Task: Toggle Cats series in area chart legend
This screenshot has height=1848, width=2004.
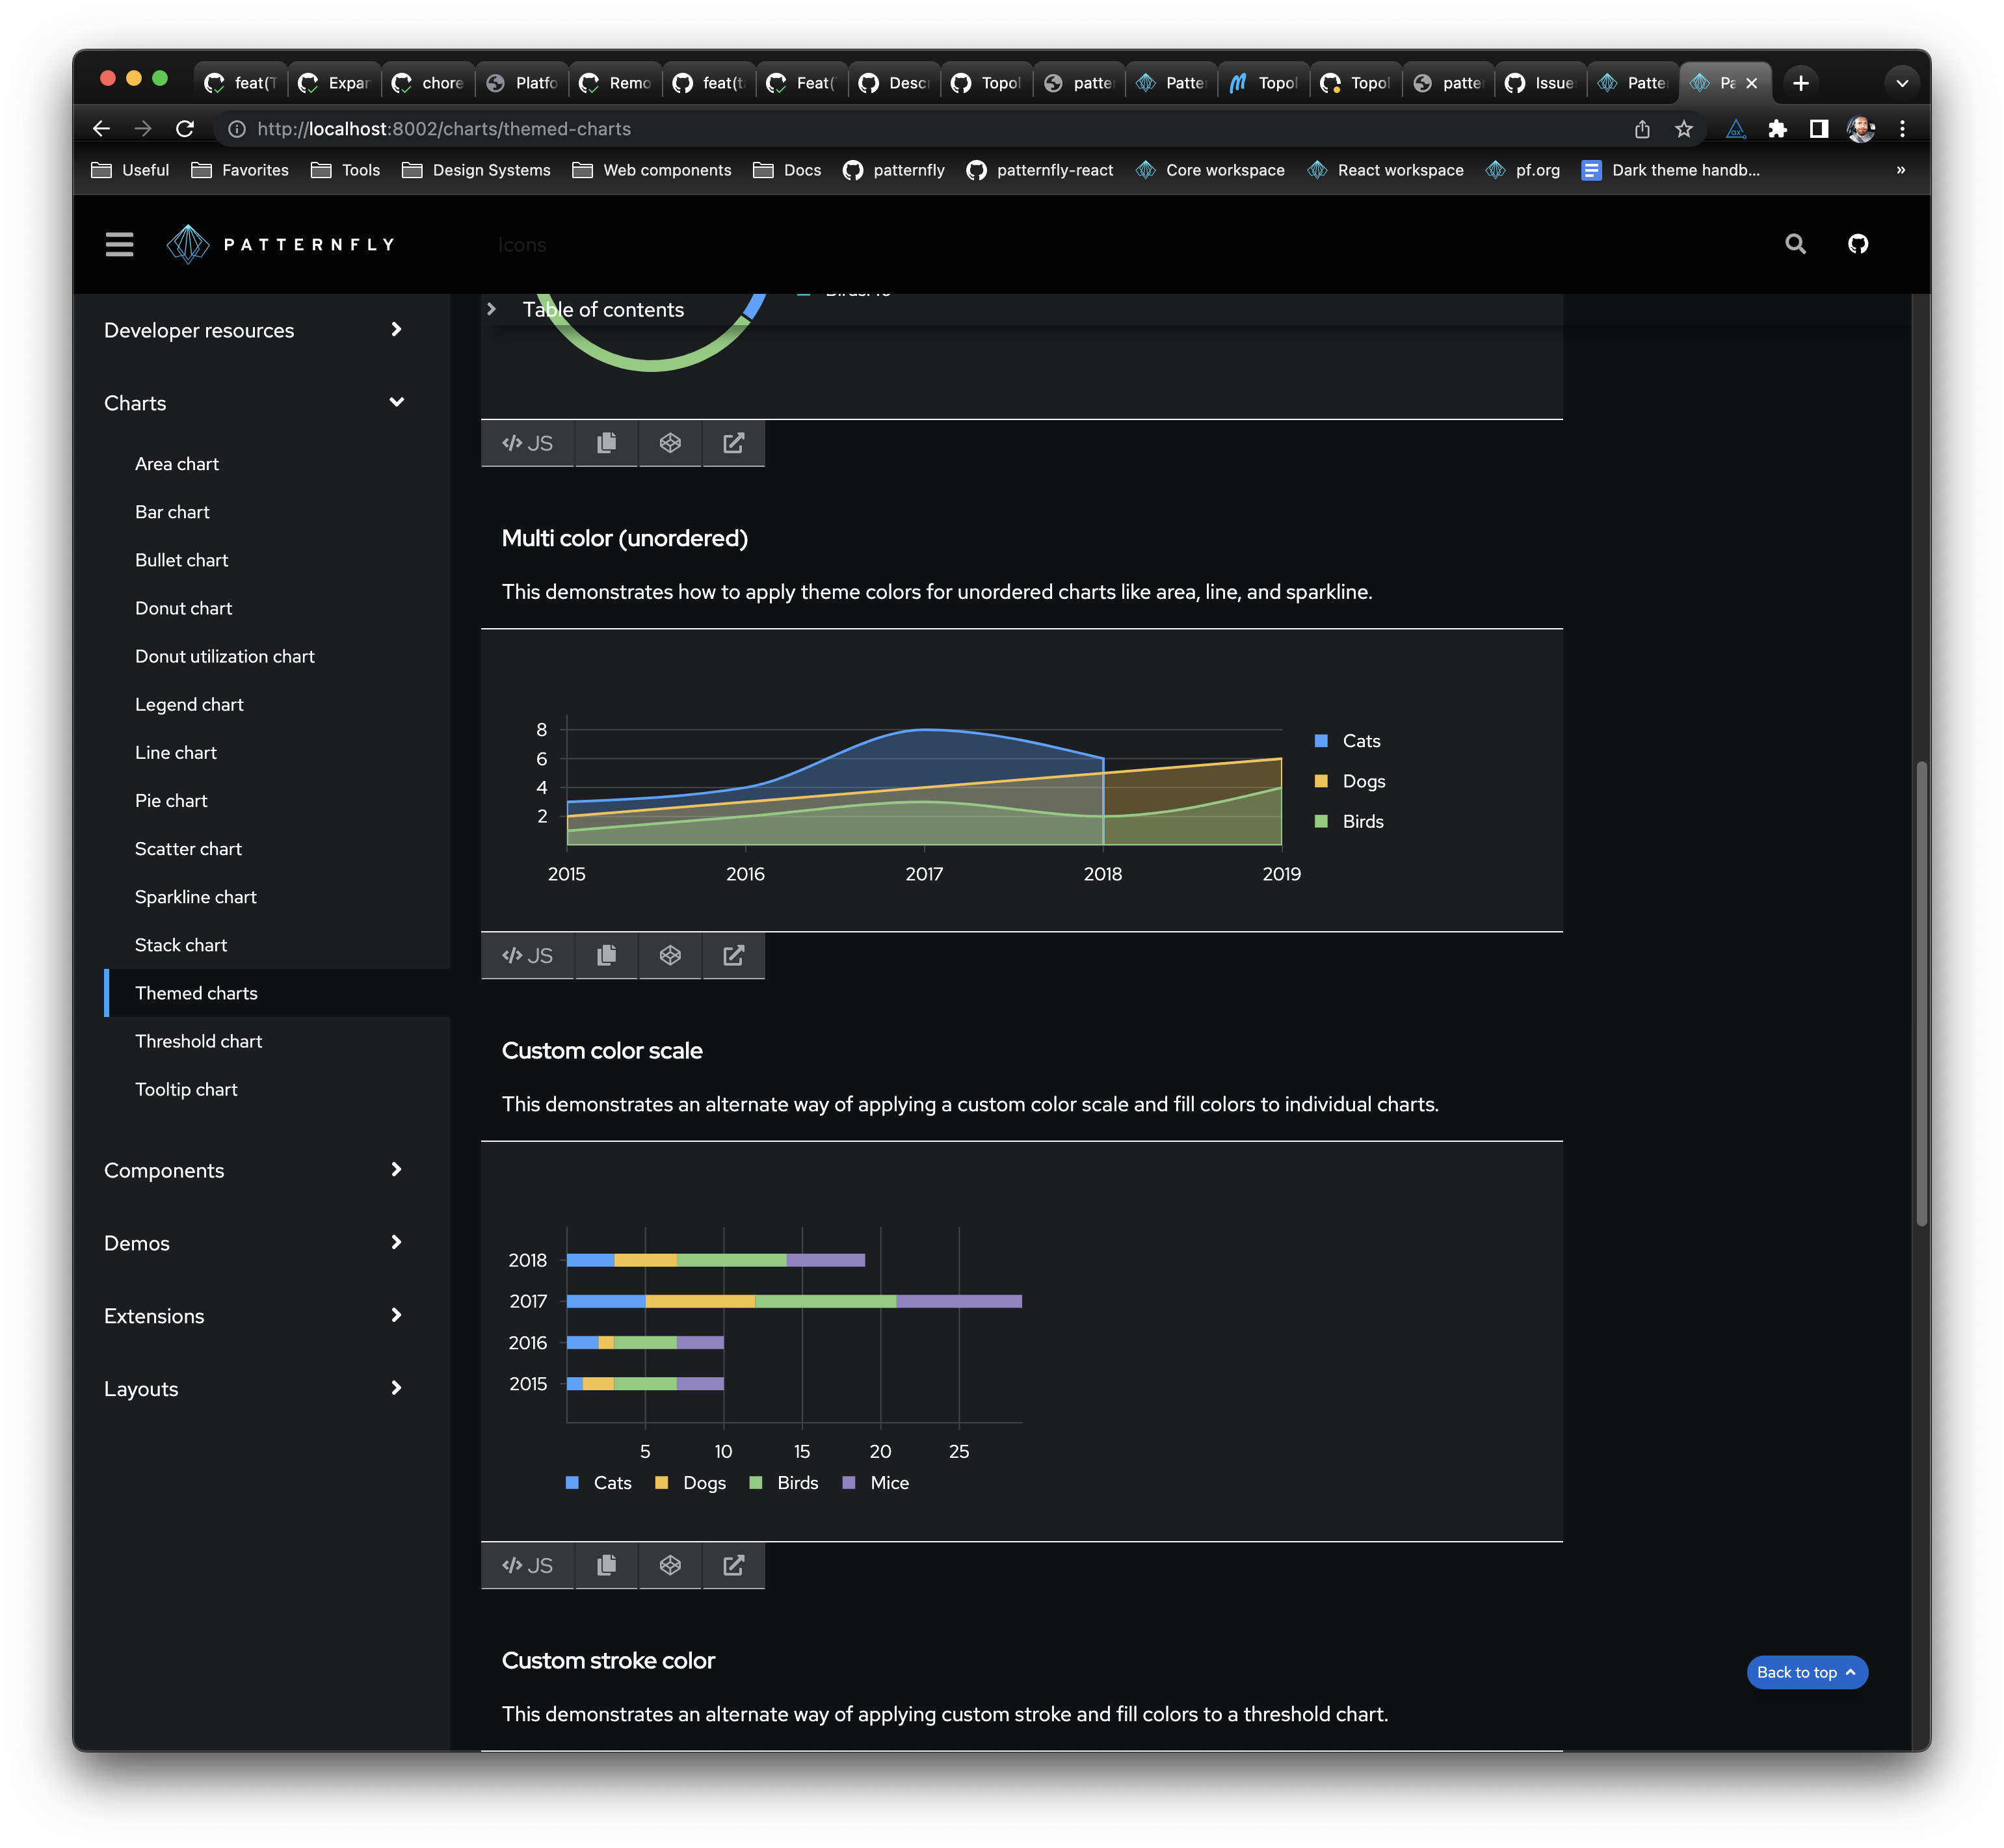Action: pos(1360,741)
